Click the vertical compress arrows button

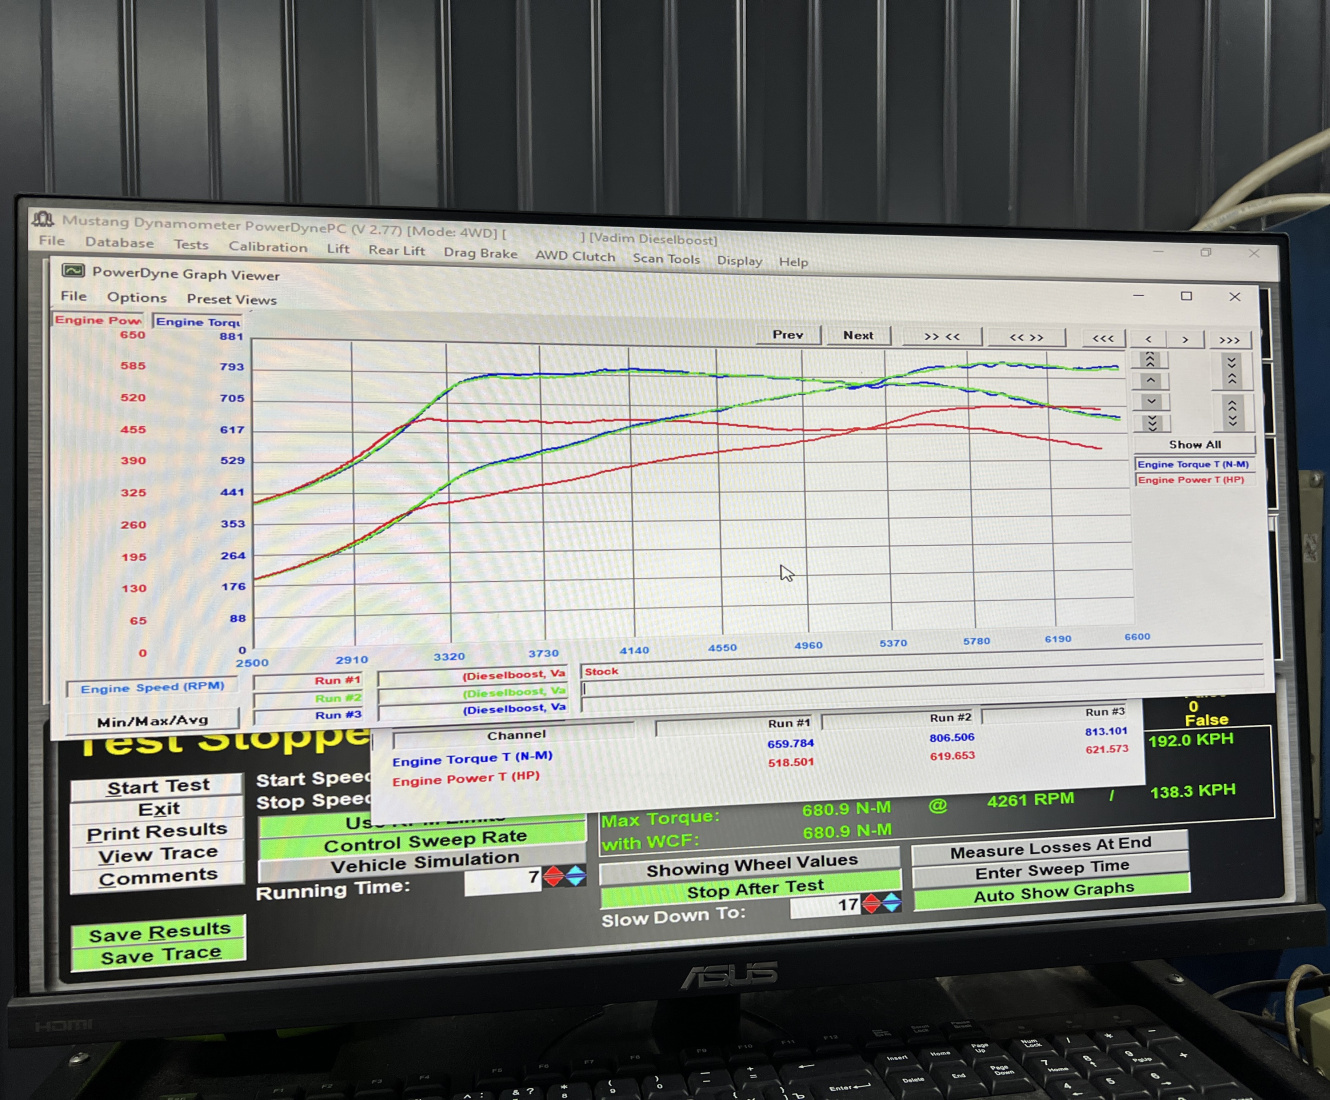pyautogui.click(x=1232, y=371)
